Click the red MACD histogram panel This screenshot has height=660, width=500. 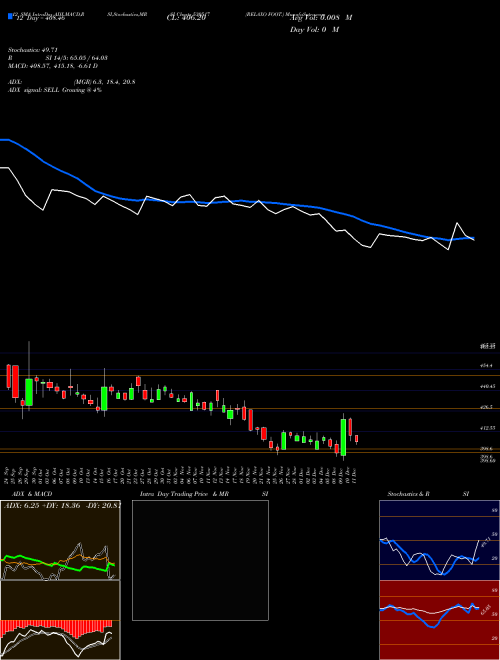[60, 620]
